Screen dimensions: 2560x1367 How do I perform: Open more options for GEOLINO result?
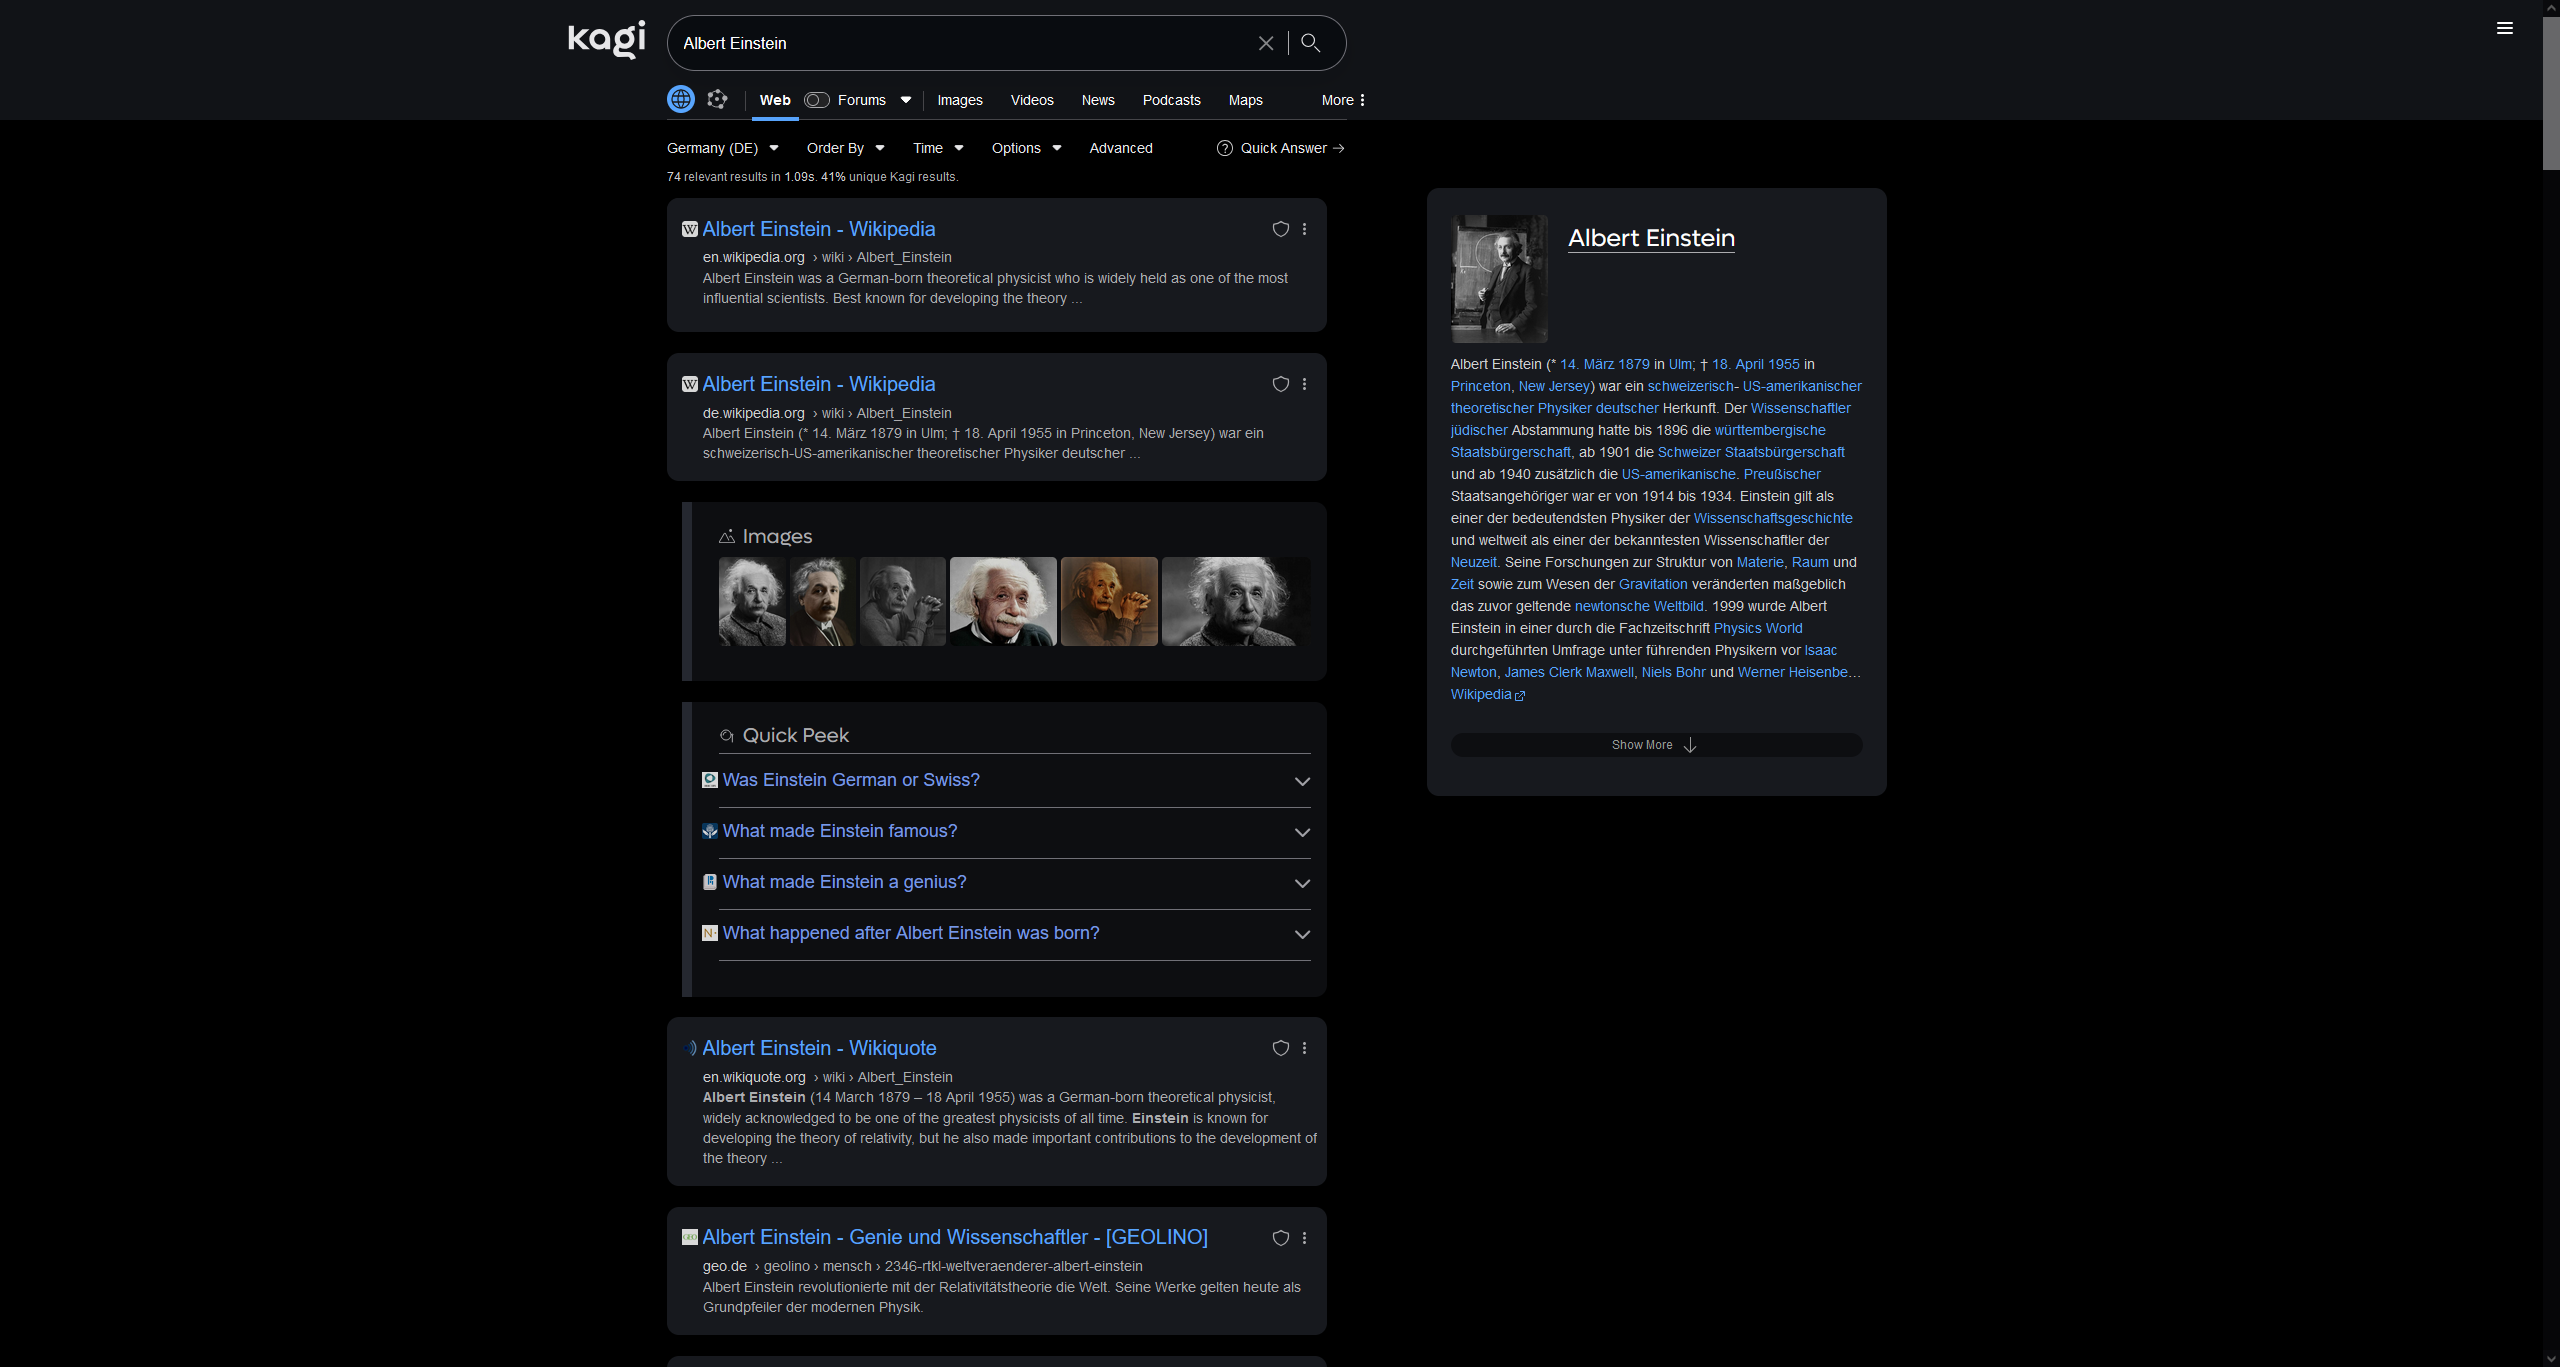(1304, 1238)
